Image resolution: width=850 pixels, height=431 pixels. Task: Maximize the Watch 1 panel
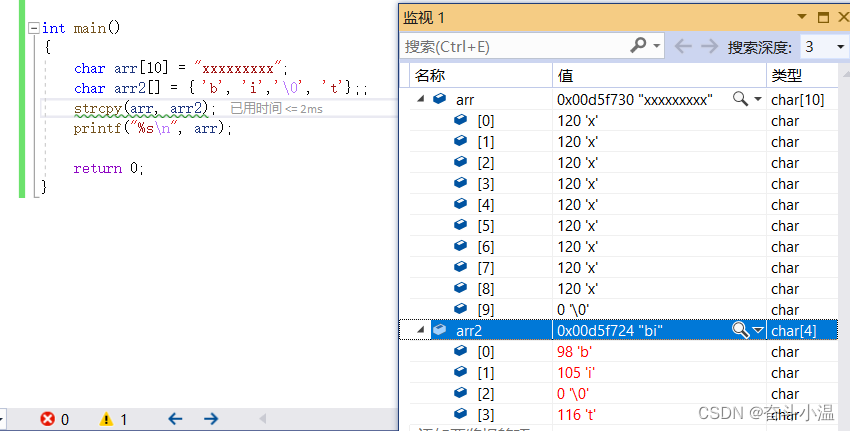(x=823, y=17)
